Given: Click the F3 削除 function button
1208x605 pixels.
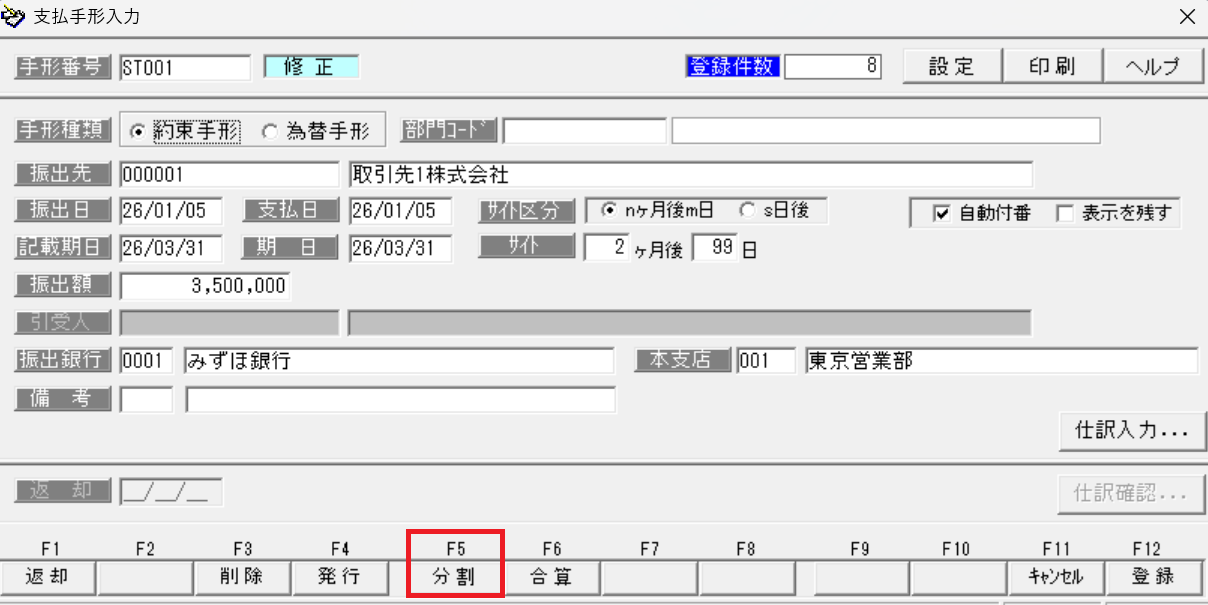Looking at the screenshot, I should point(243,578).
